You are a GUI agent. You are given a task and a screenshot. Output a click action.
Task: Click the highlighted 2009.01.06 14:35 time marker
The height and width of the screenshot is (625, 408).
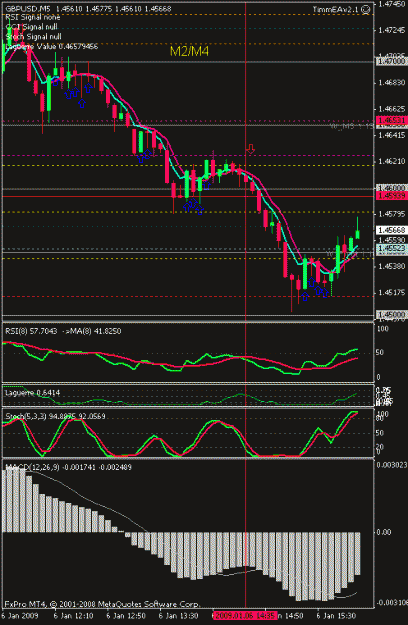pos(244,615)
